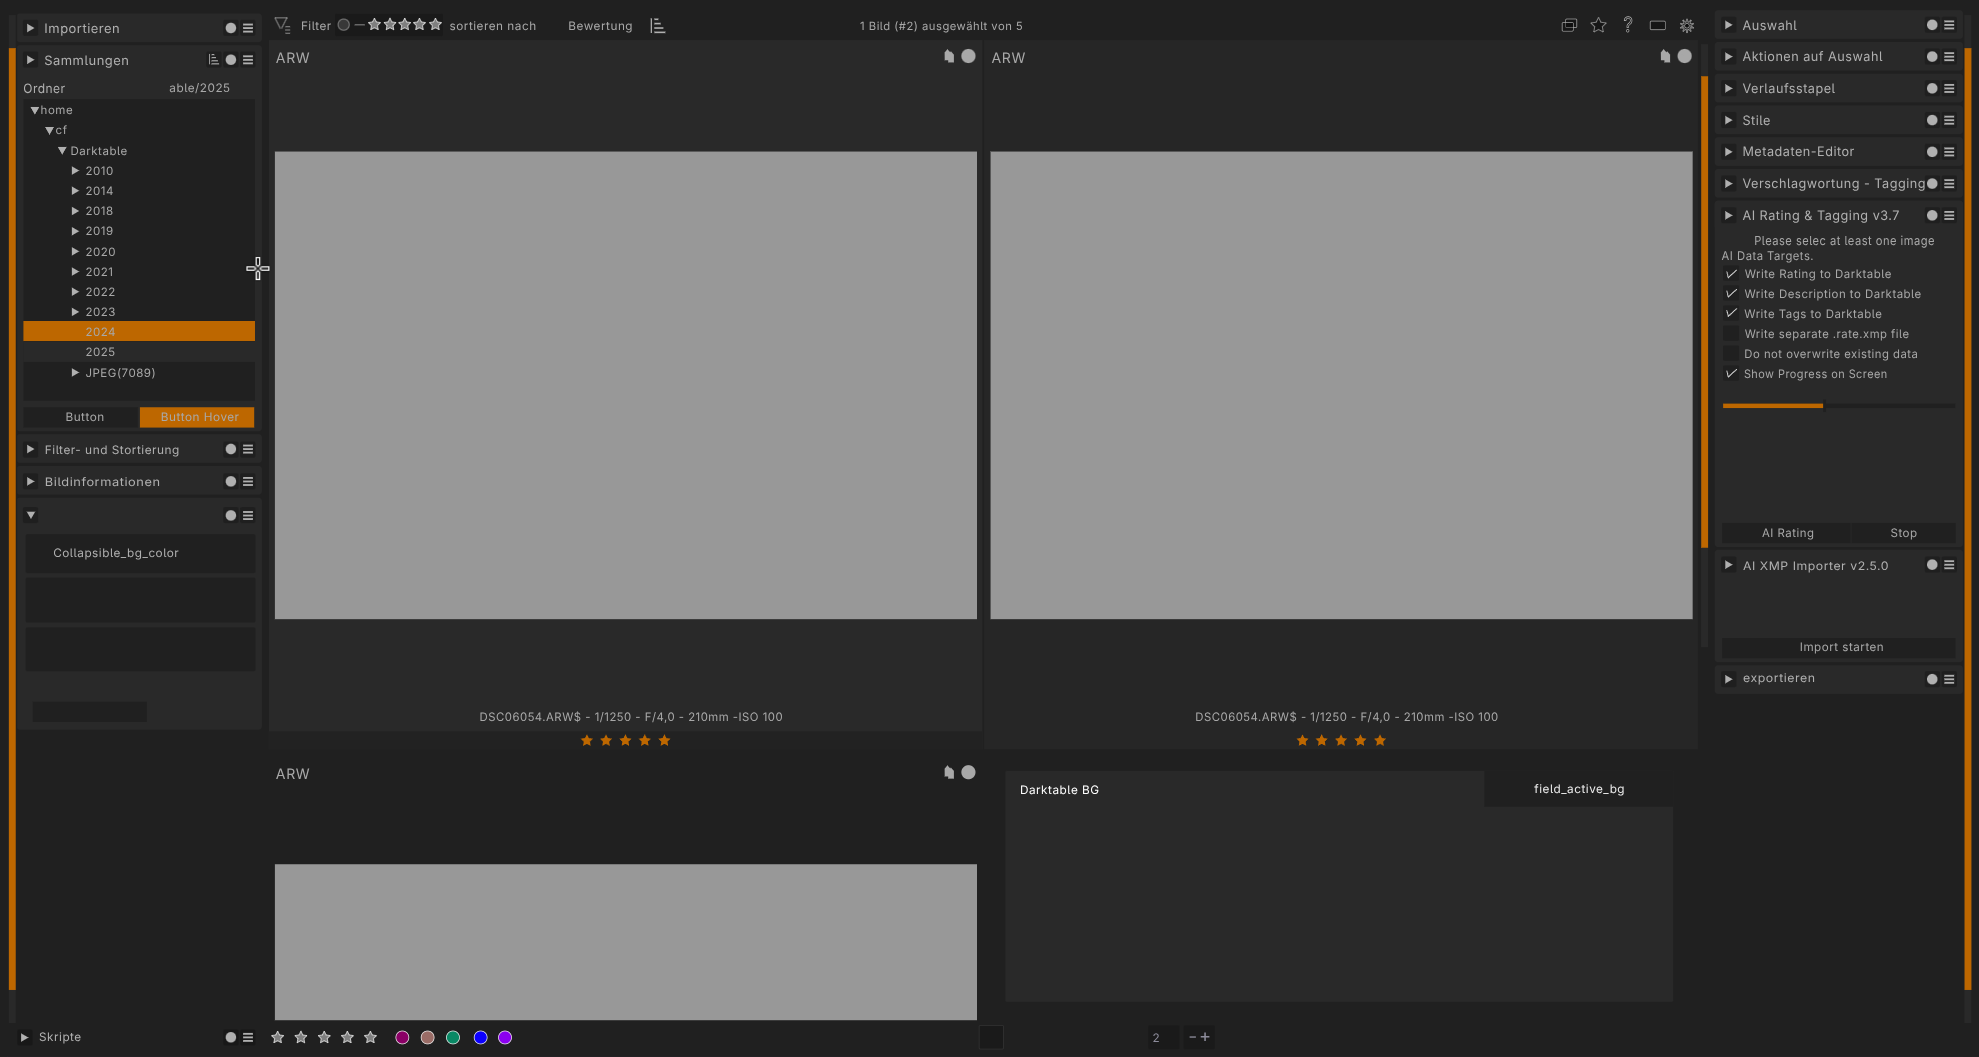This screenshot has height=1057, width=1979.
Task: Expand the 2019 folder in tree
Action: [75, 231]
